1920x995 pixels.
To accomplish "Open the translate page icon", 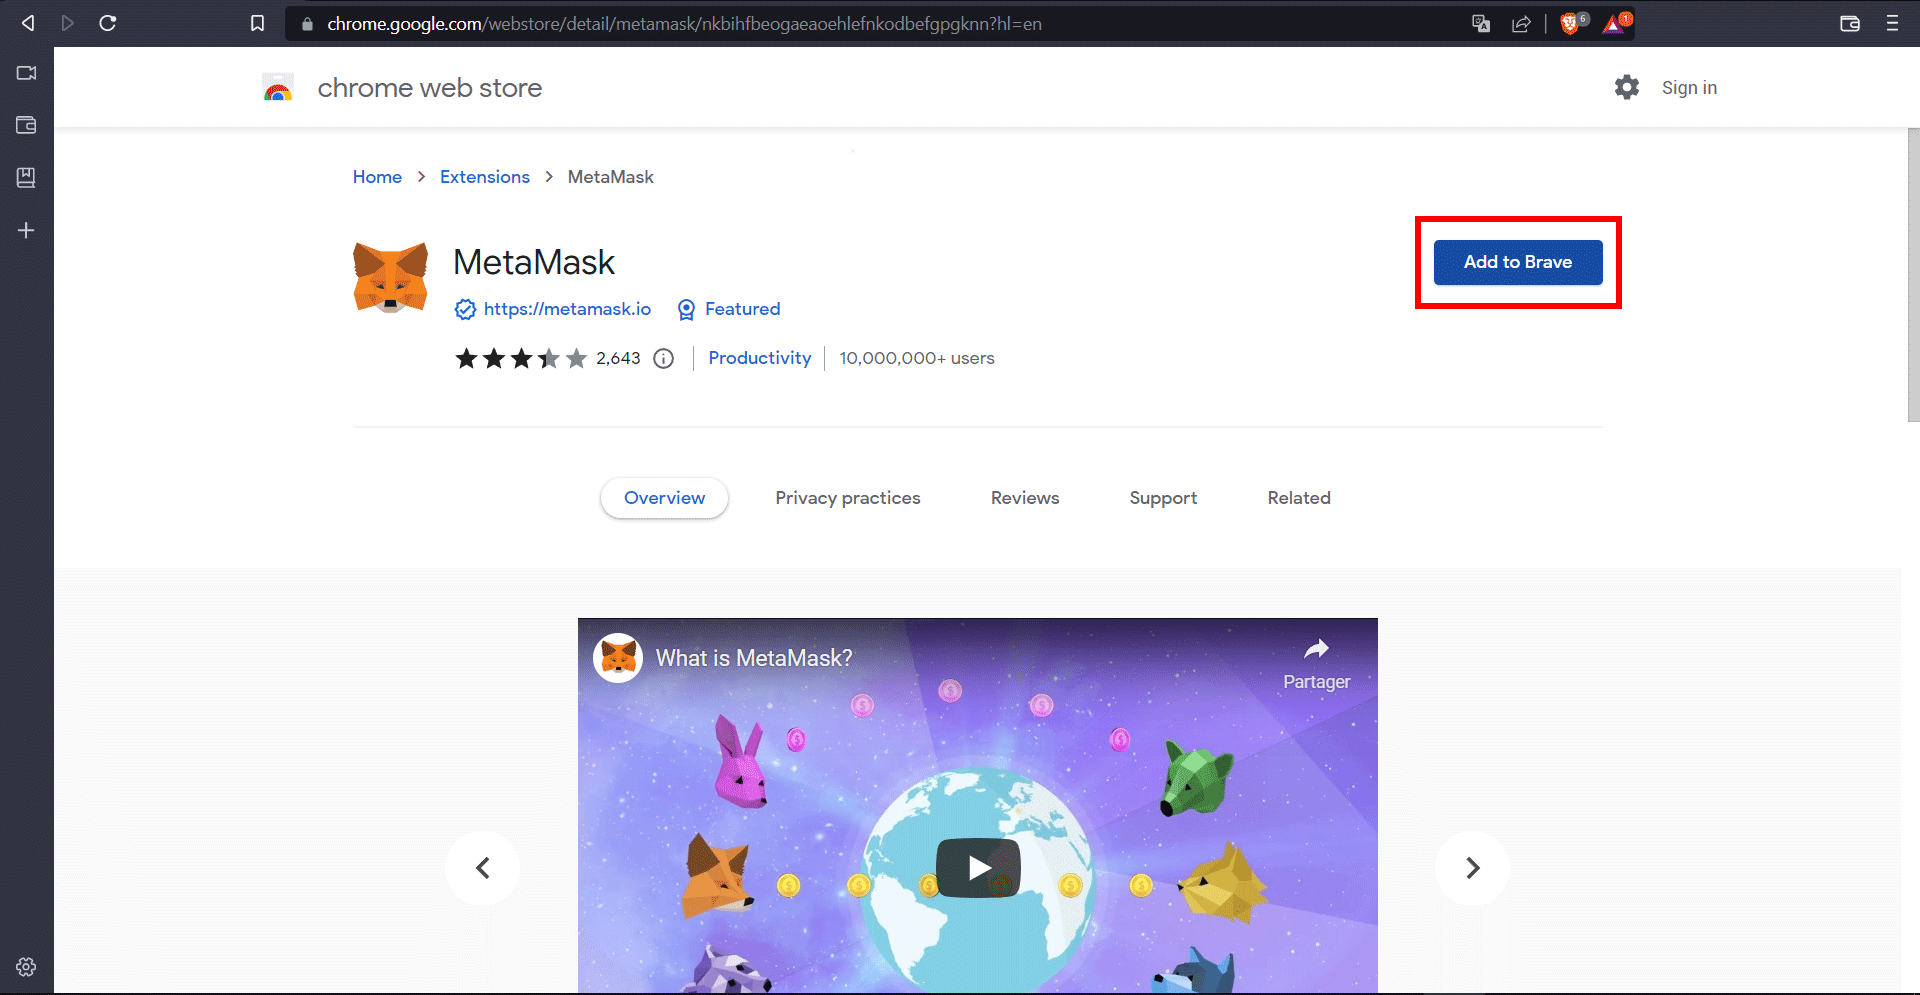I will [x=1481, y=23].
